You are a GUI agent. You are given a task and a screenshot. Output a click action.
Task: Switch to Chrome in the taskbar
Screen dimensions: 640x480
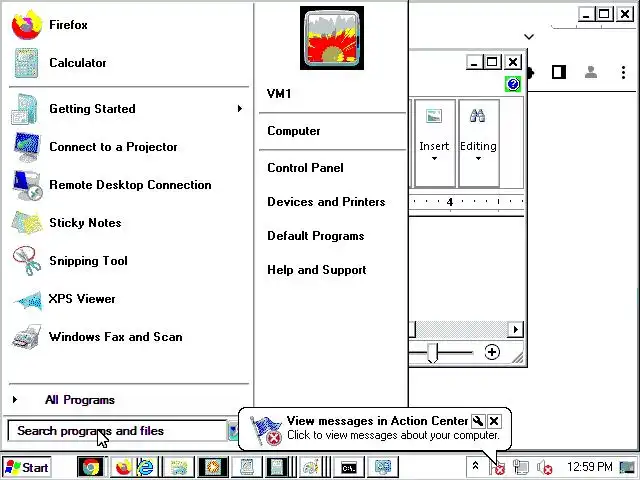tap(91, 467)
